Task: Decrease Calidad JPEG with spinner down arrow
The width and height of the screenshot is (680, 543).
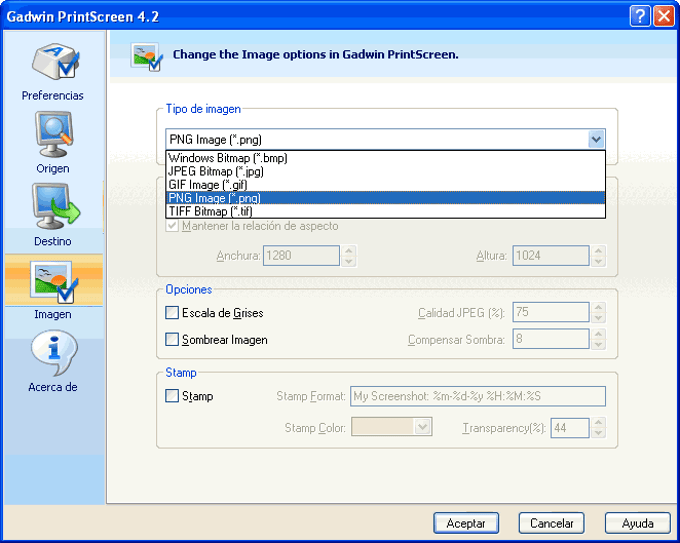Action: (598, 318)
